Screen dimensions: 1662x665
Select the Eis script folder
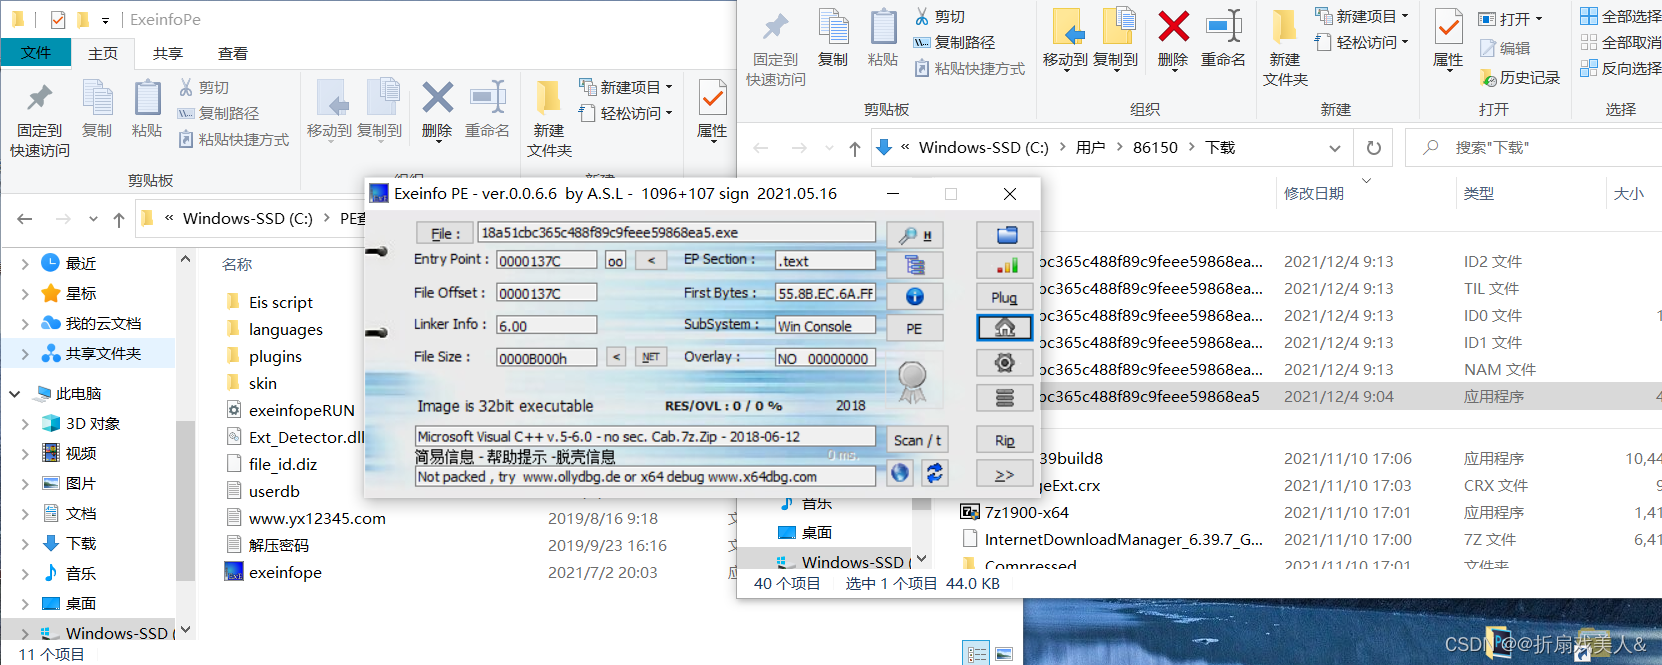tap(280, 302)
